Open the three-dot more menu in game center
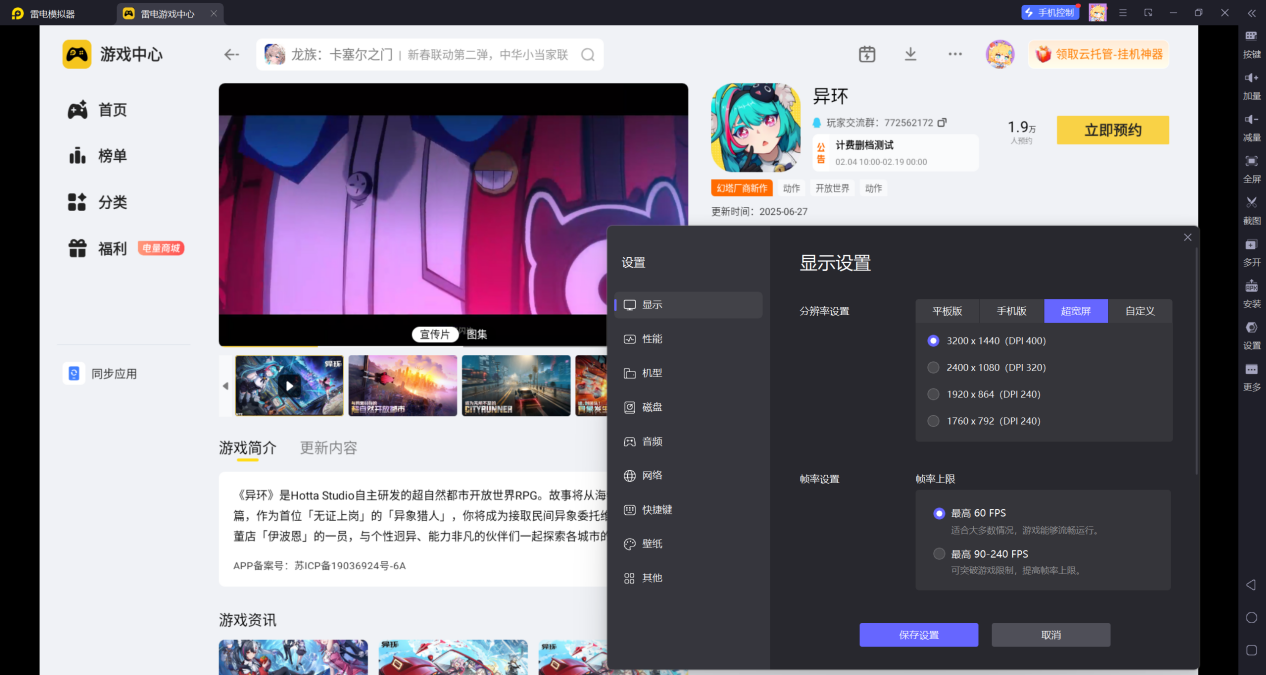This screenshot has width=1266, height=675. click(x=955, y=55)
